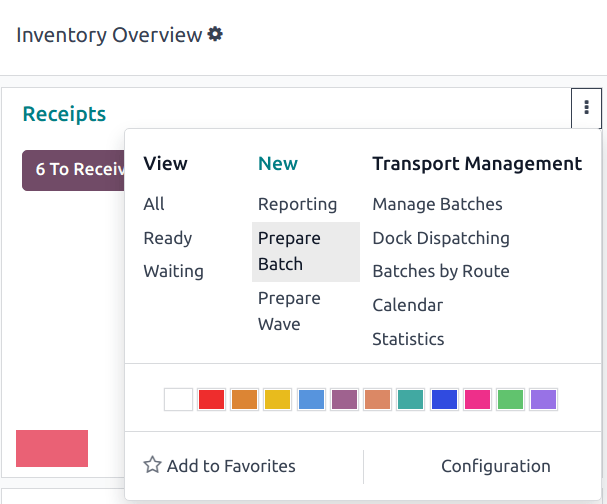The image size is (607, 504).
Task: Choose the yellow color swatch
Action: point(277,400)
